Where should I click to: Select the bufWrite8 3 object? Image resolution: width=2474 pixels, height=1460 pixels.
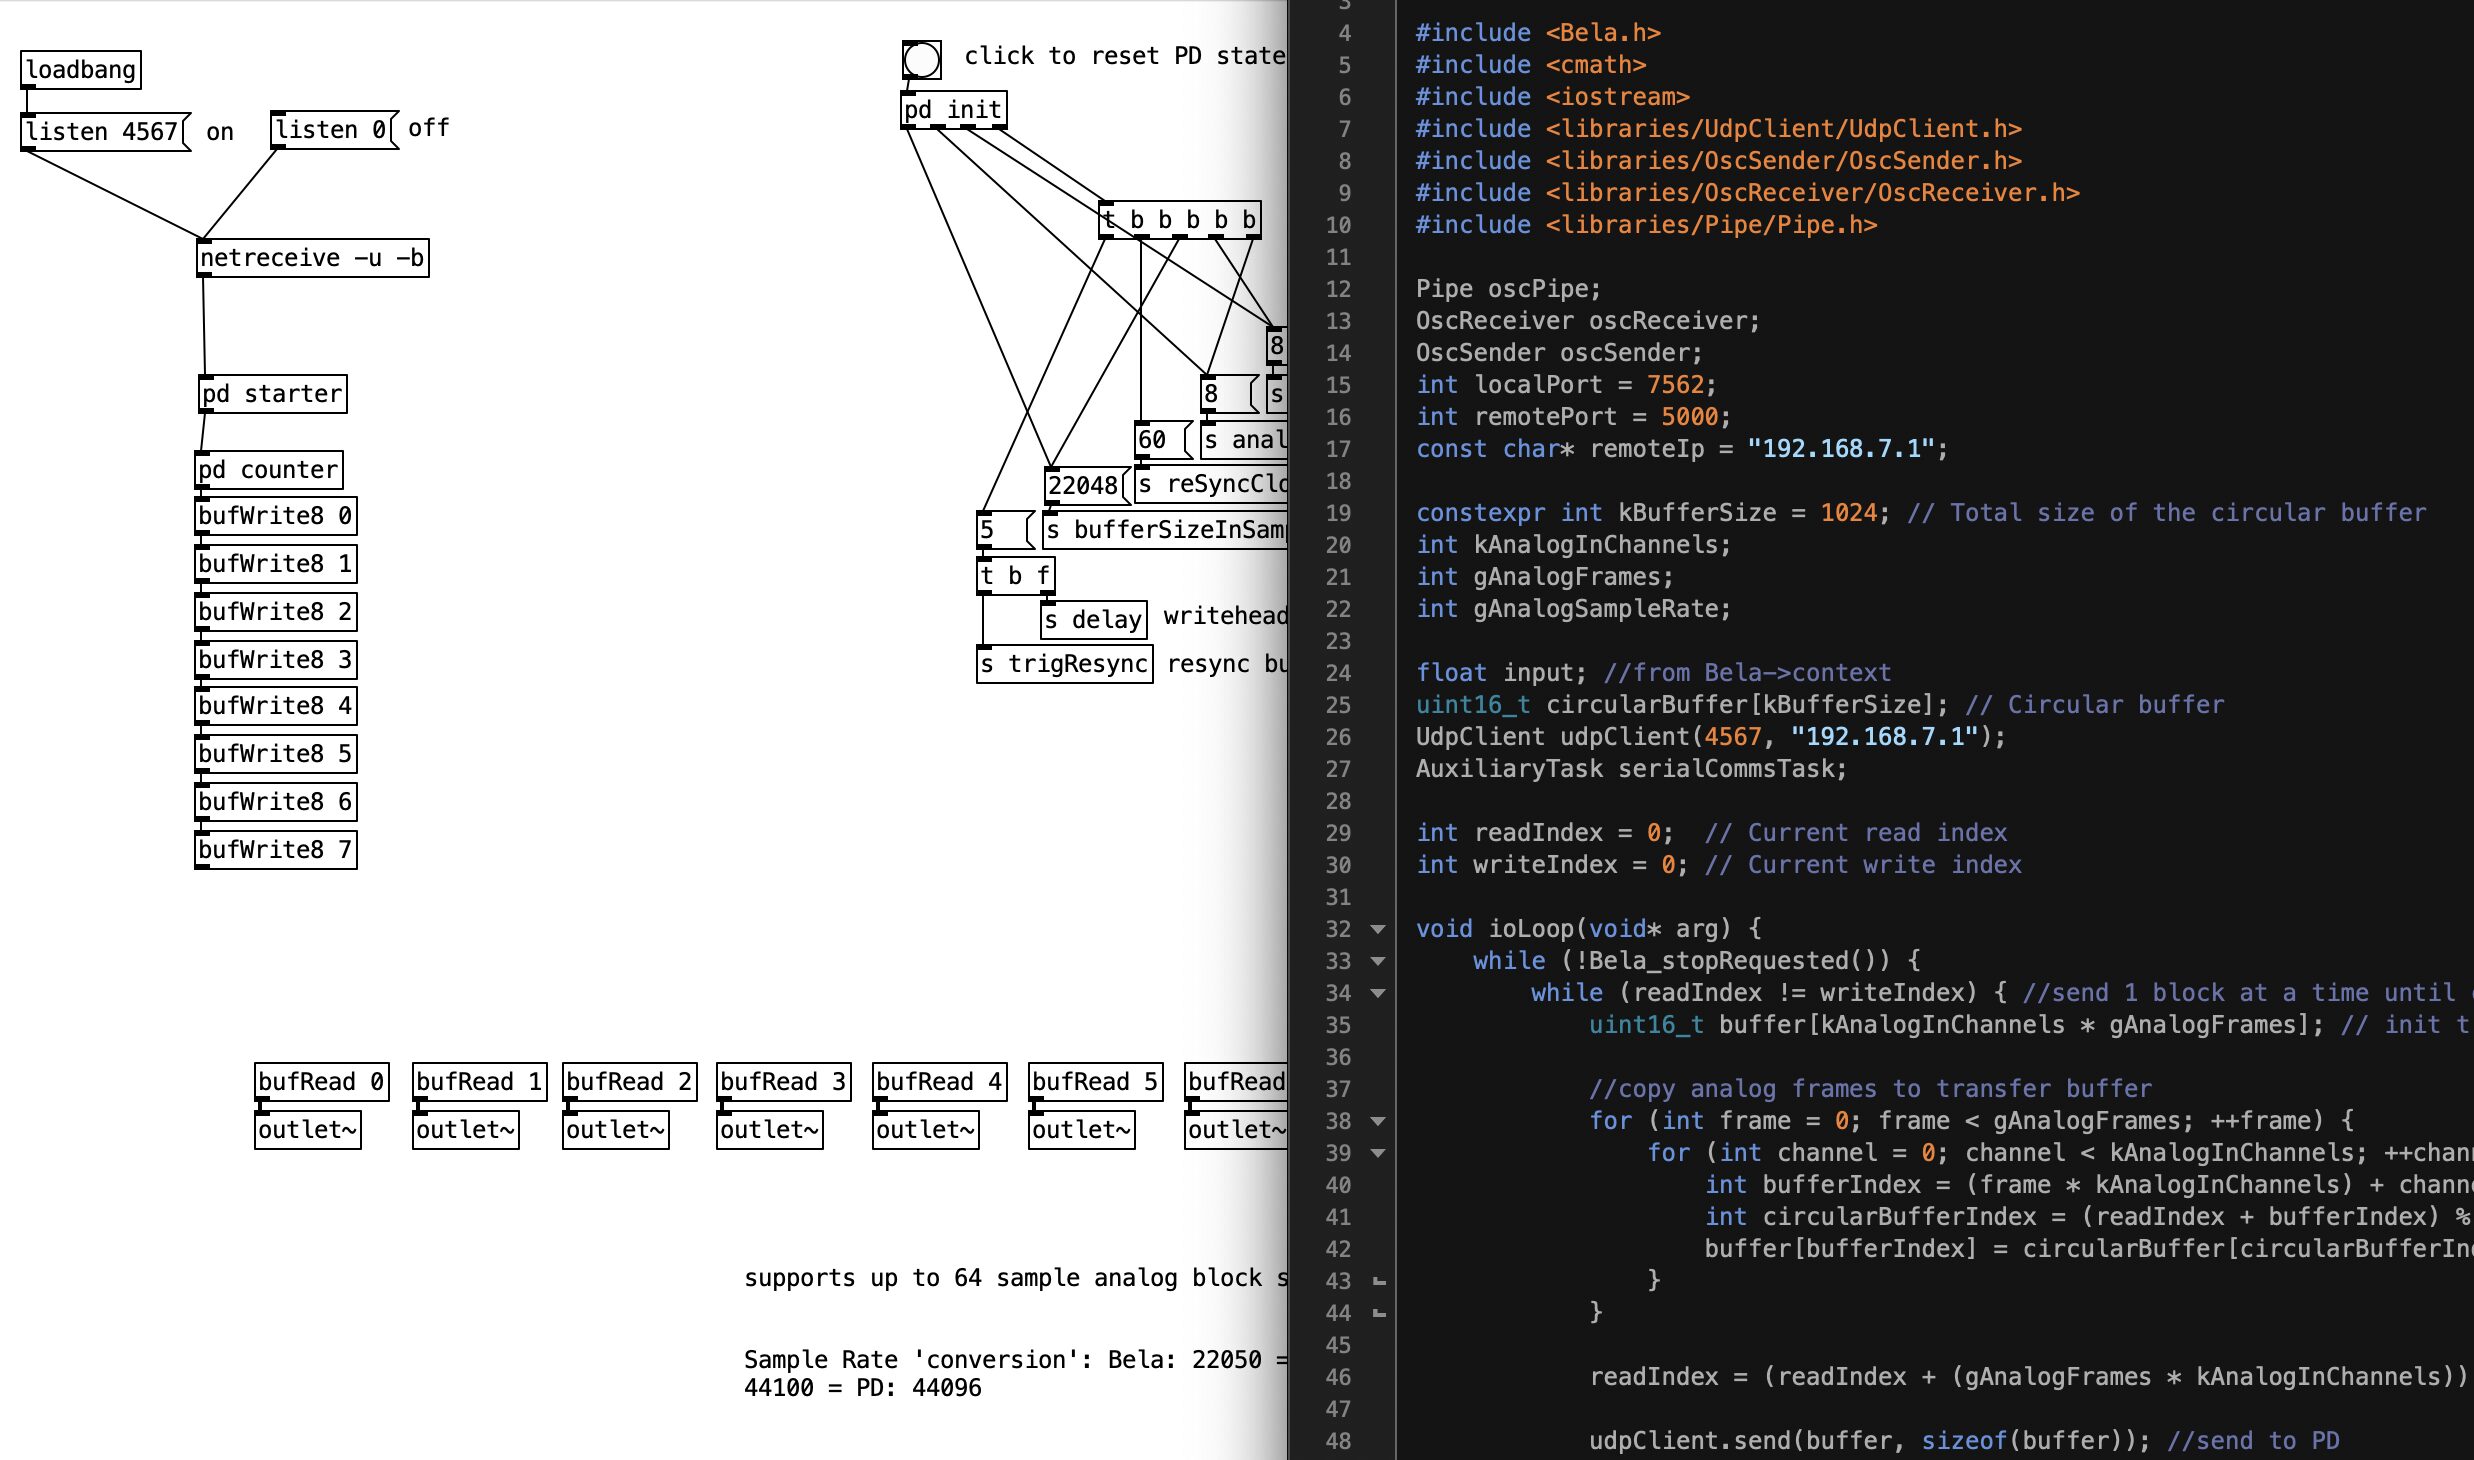pos(275,659)
